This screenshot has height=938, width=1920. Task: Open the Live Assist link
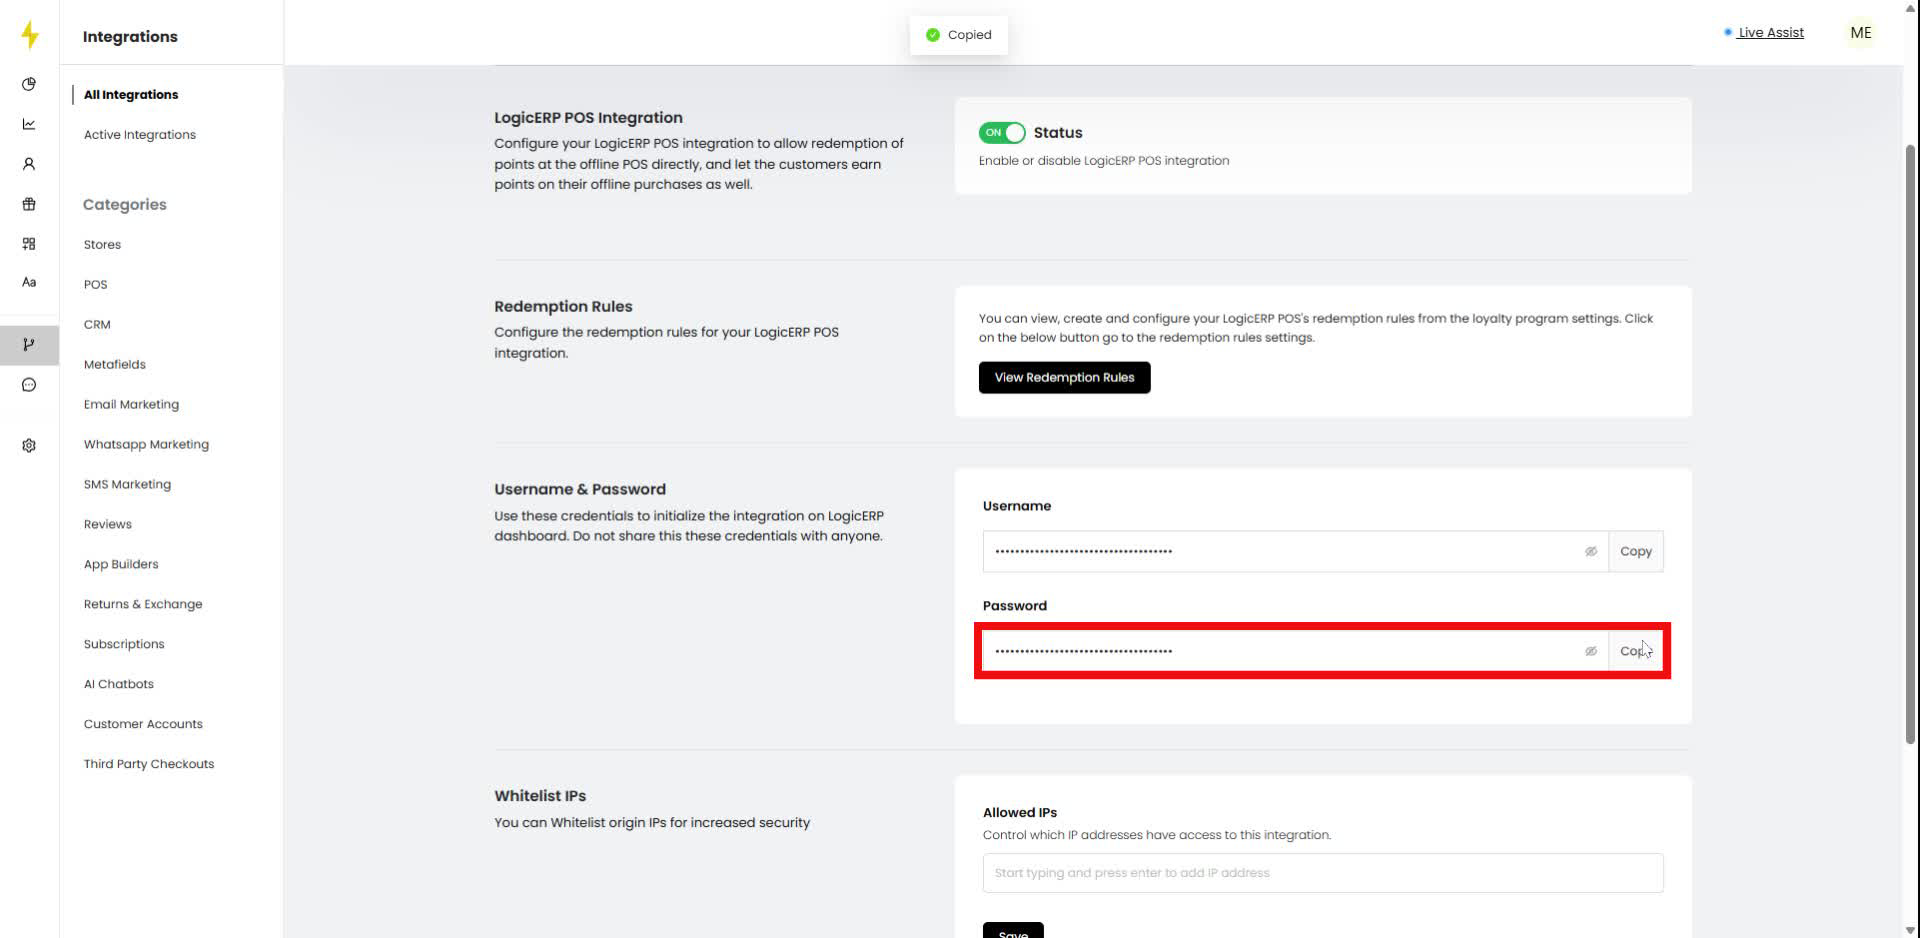(x=1770, y=32)
